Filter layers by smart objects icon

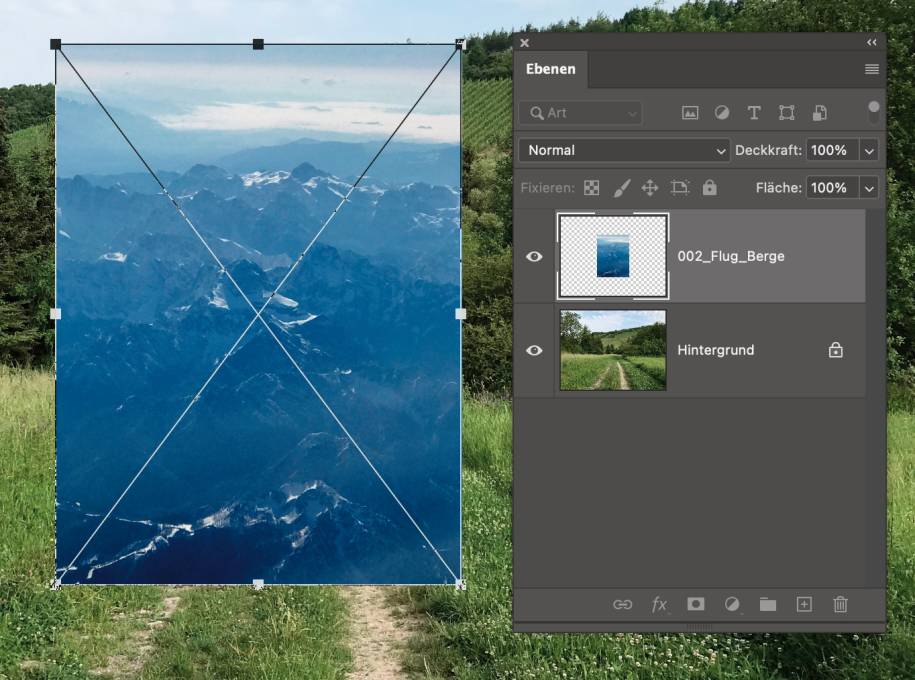click(x=819, y=113)
